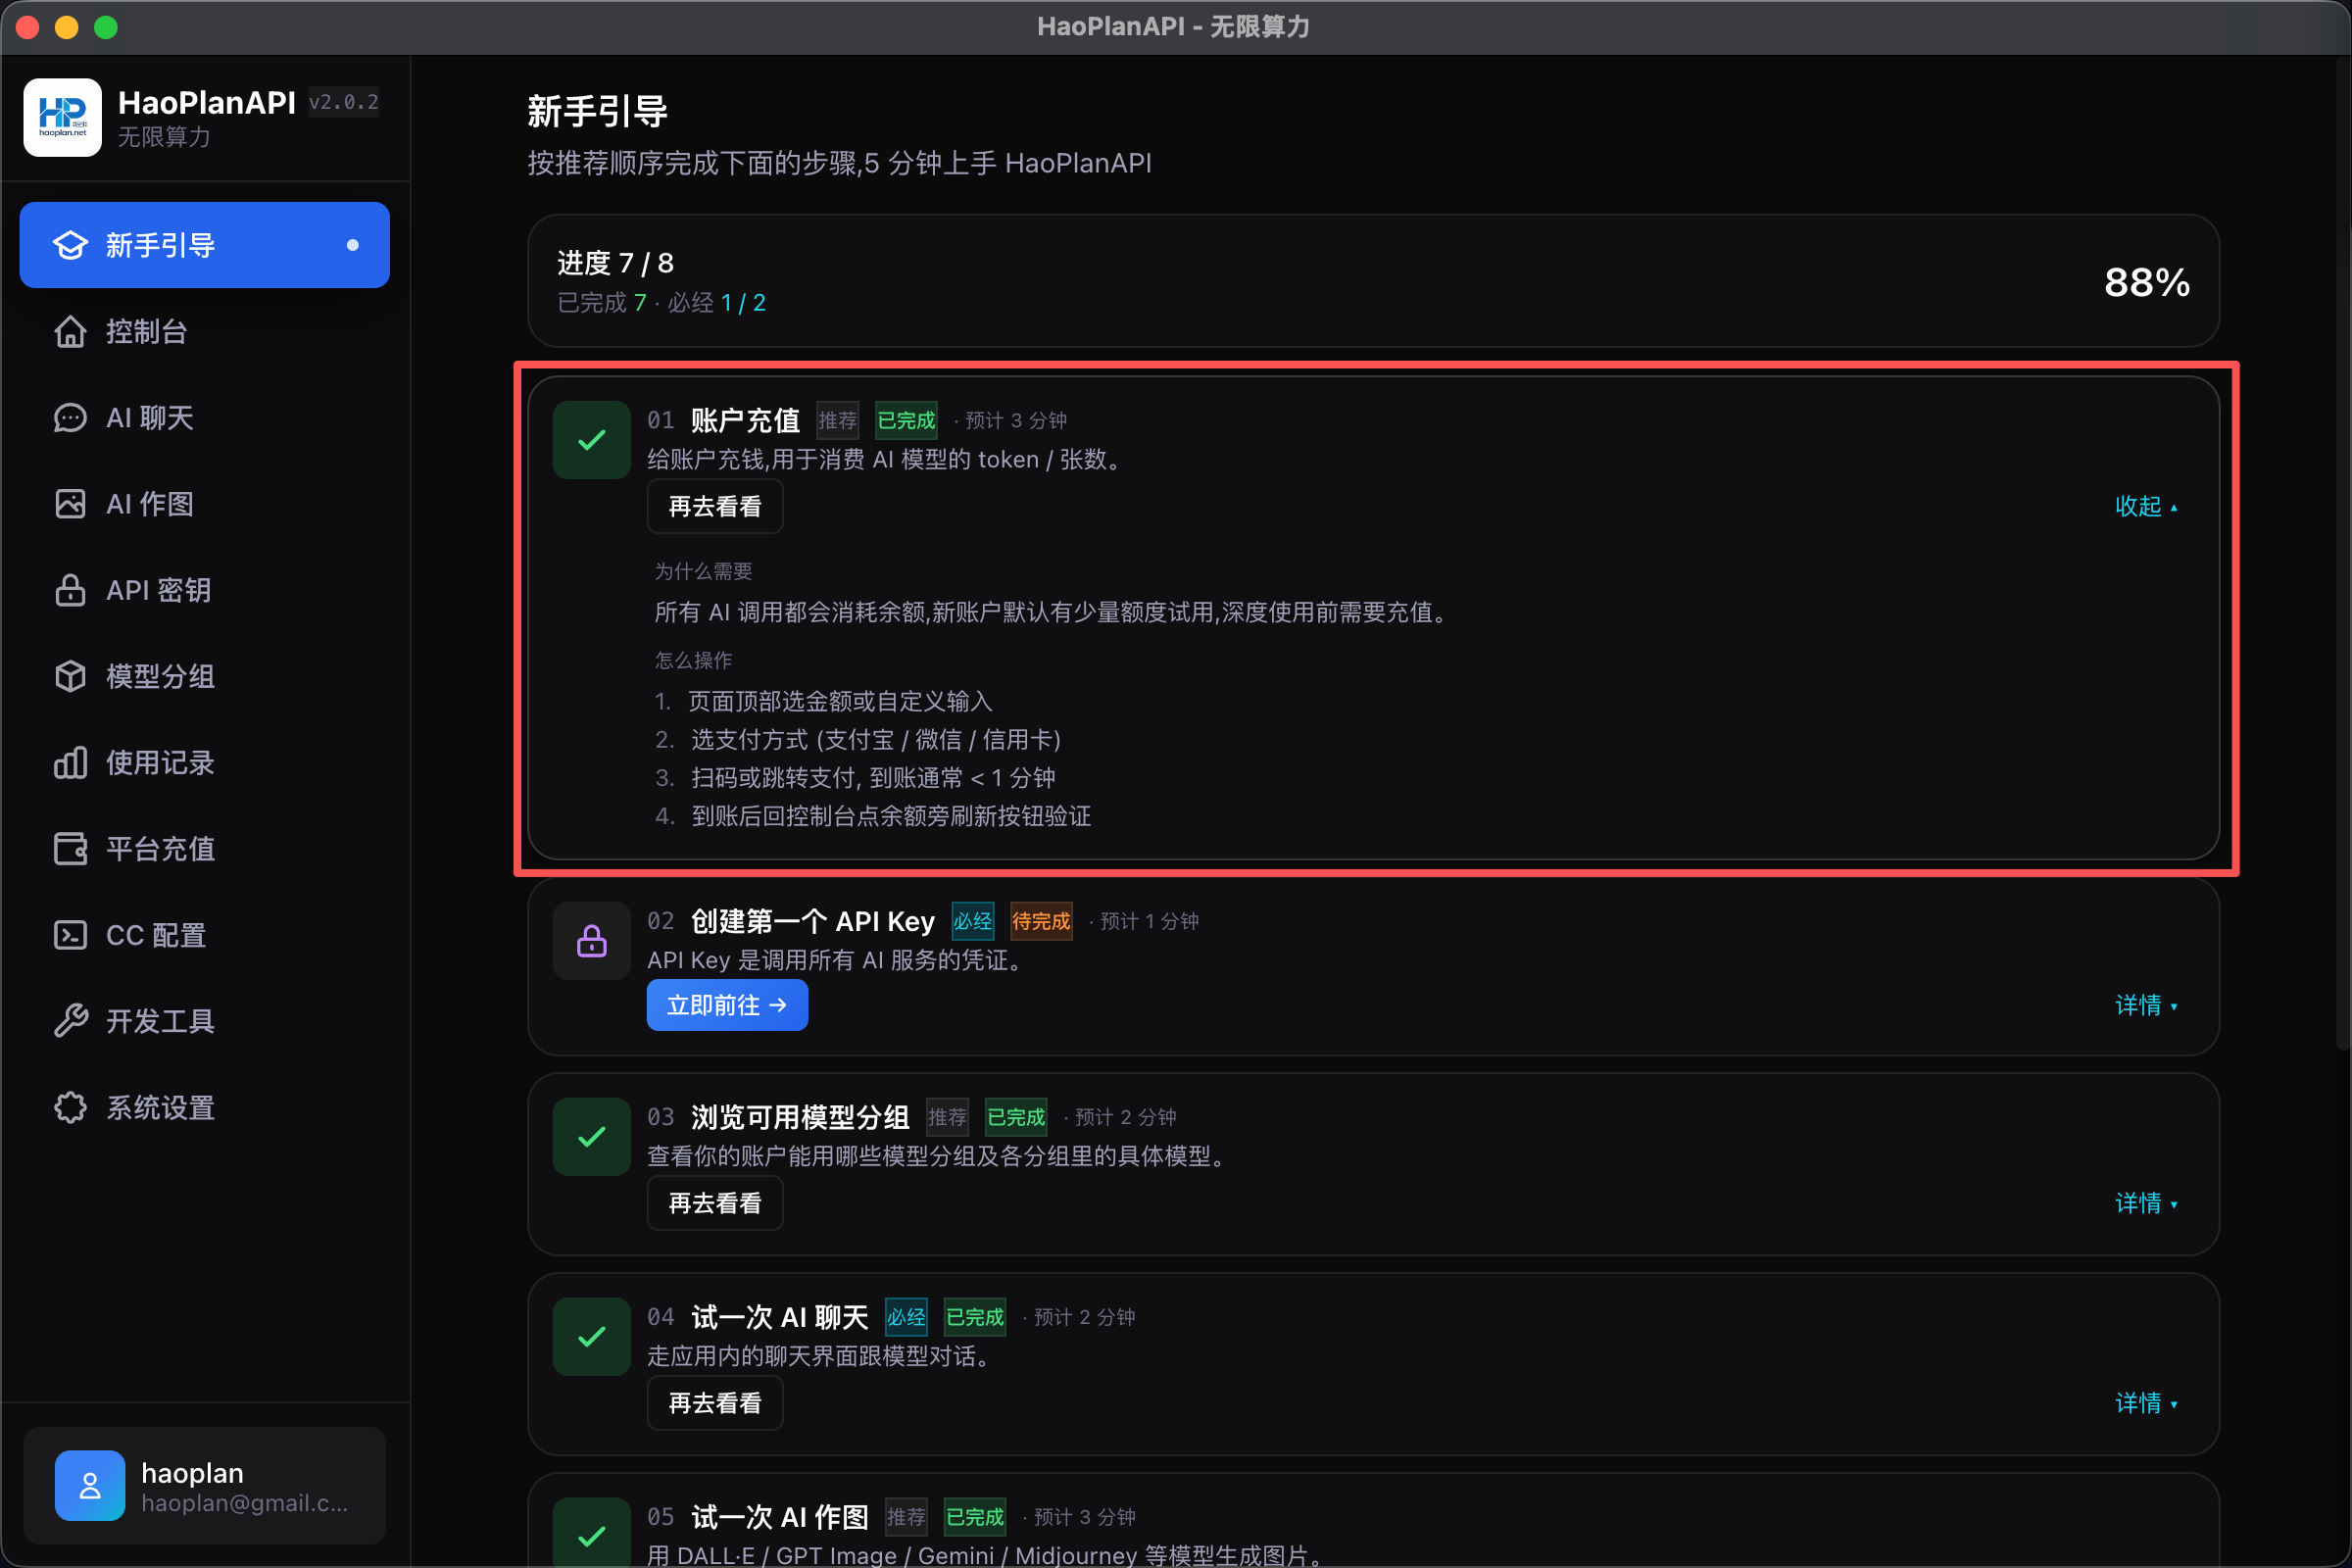Open CC 配置 in the sidebar
Image resolution: width=2352 pixels, height=1568 pixels.
click(x=205, y=935)
